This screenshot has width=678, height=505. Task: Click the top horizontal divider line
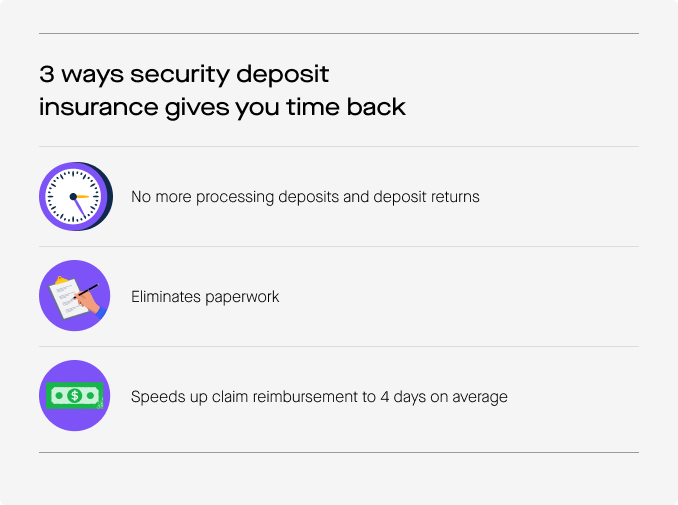339,33
